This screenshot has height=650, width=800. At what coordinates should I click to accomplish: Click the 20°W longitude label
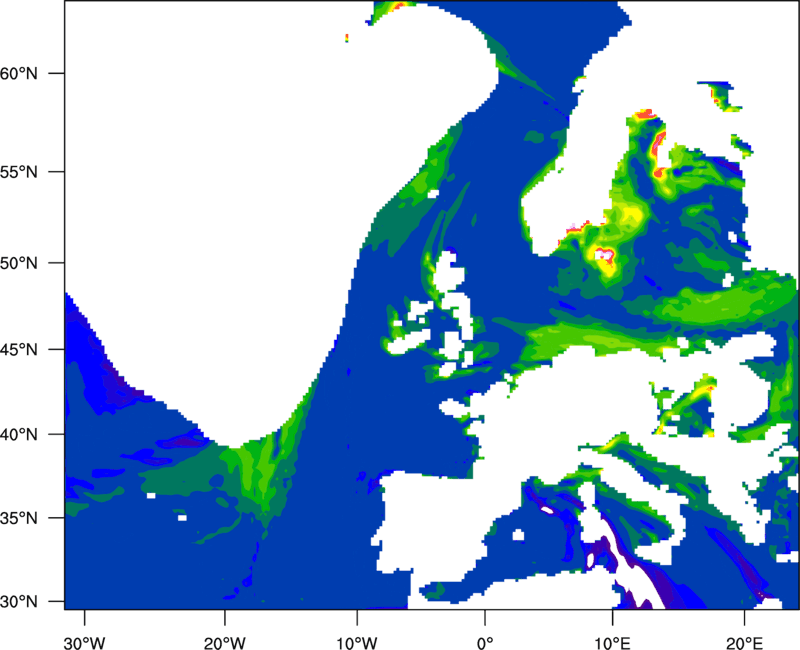[x=224, y=643]
